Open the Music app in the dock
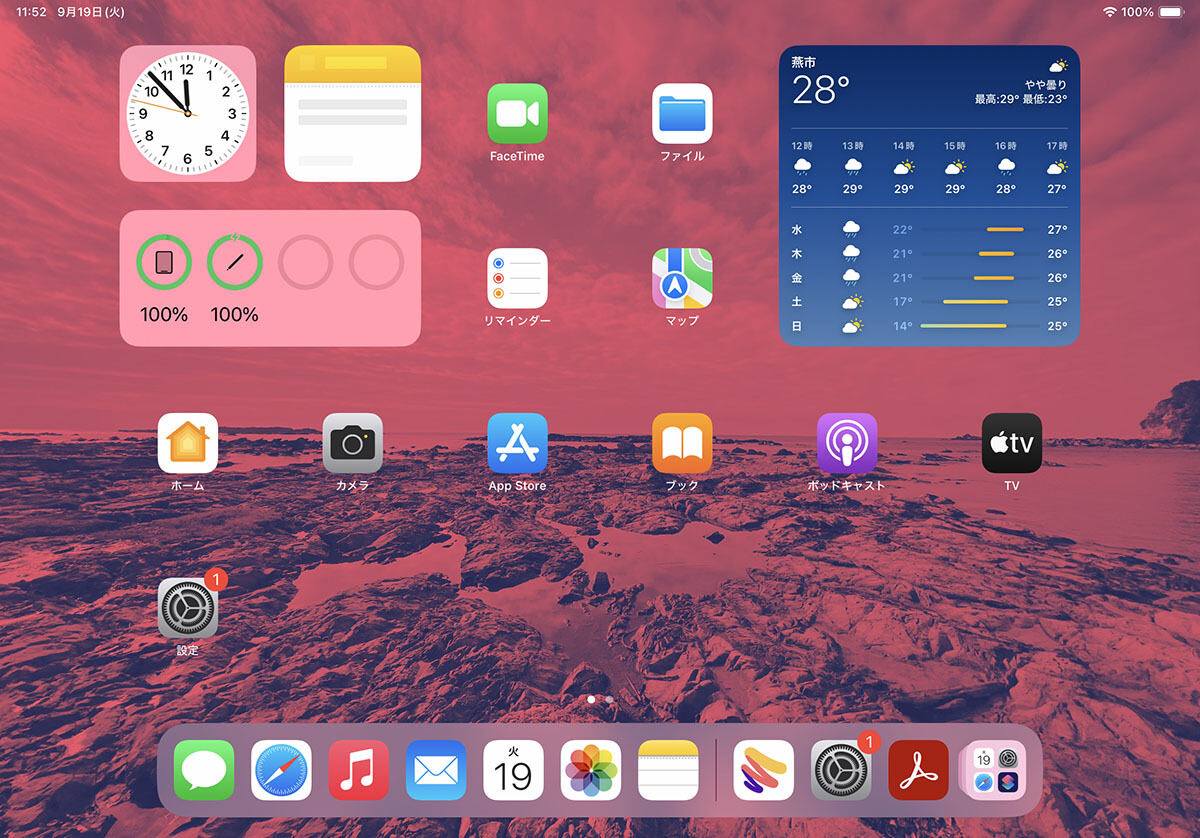The image size is (1200, 838). 358,770
